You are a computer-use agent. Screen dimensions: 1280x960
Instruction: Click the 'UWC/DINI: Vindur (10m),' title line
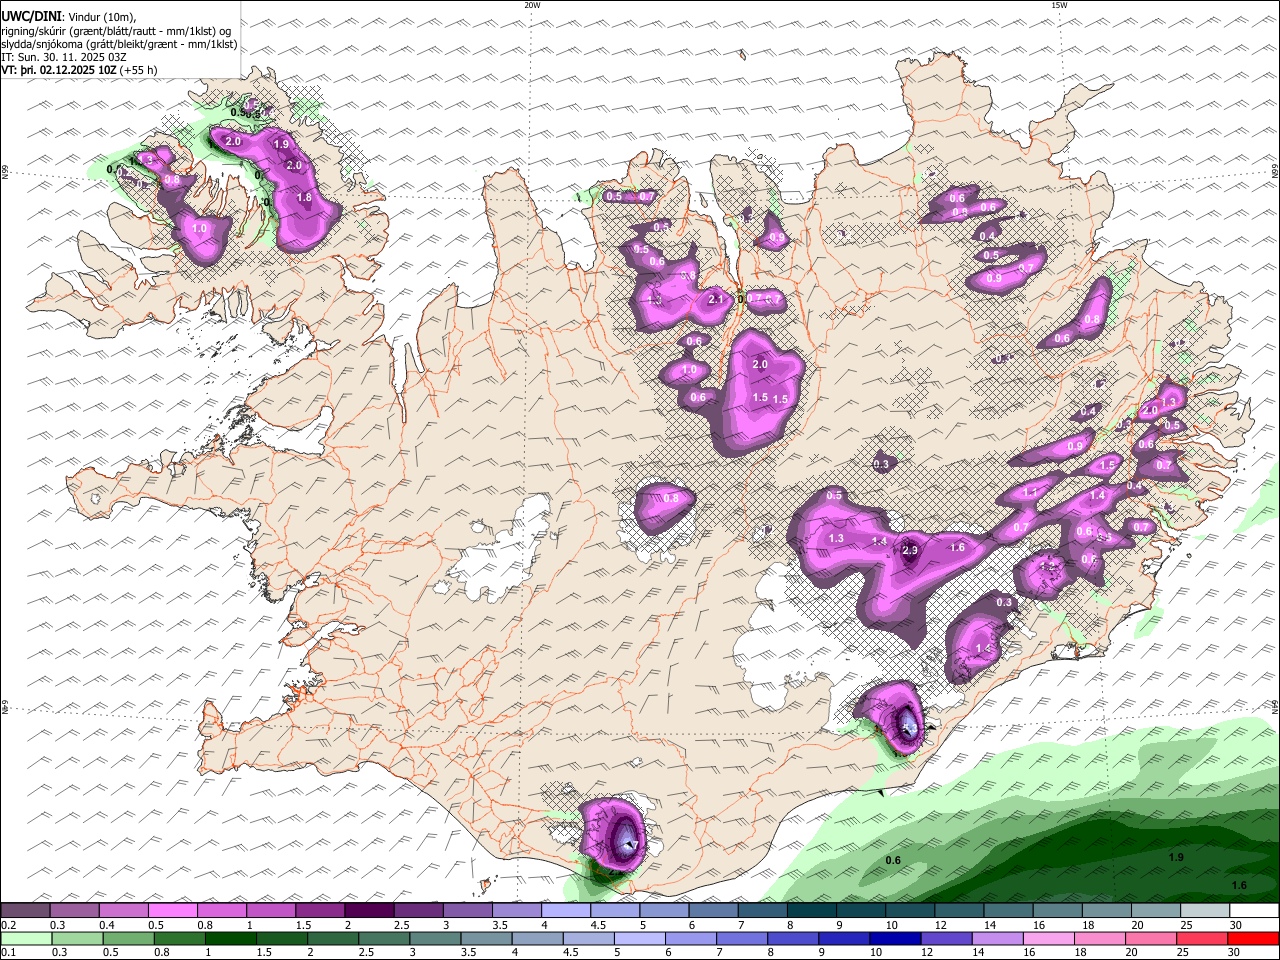click(x=69, y=17)
